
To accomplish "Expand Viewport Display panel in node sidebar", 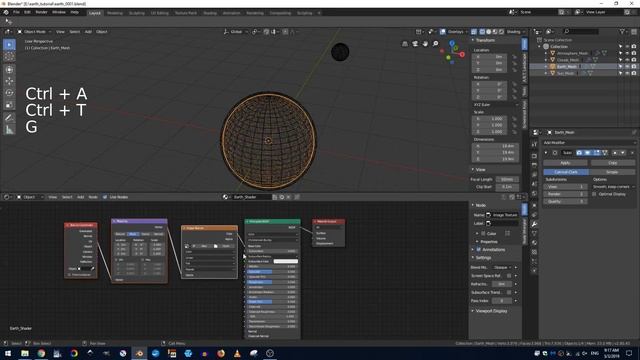I will 491,311.
